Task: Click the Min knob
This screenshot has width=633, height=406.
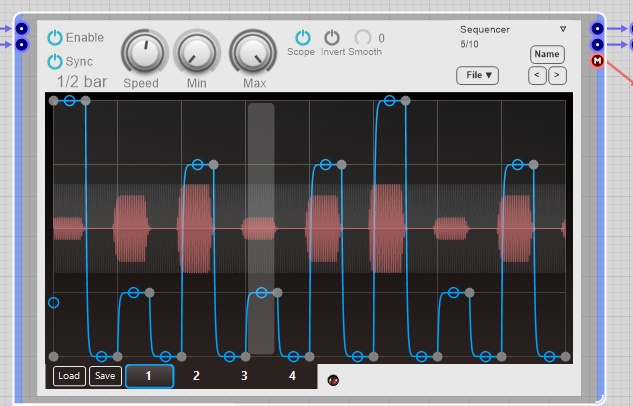Action: click(x=197, y=49)
